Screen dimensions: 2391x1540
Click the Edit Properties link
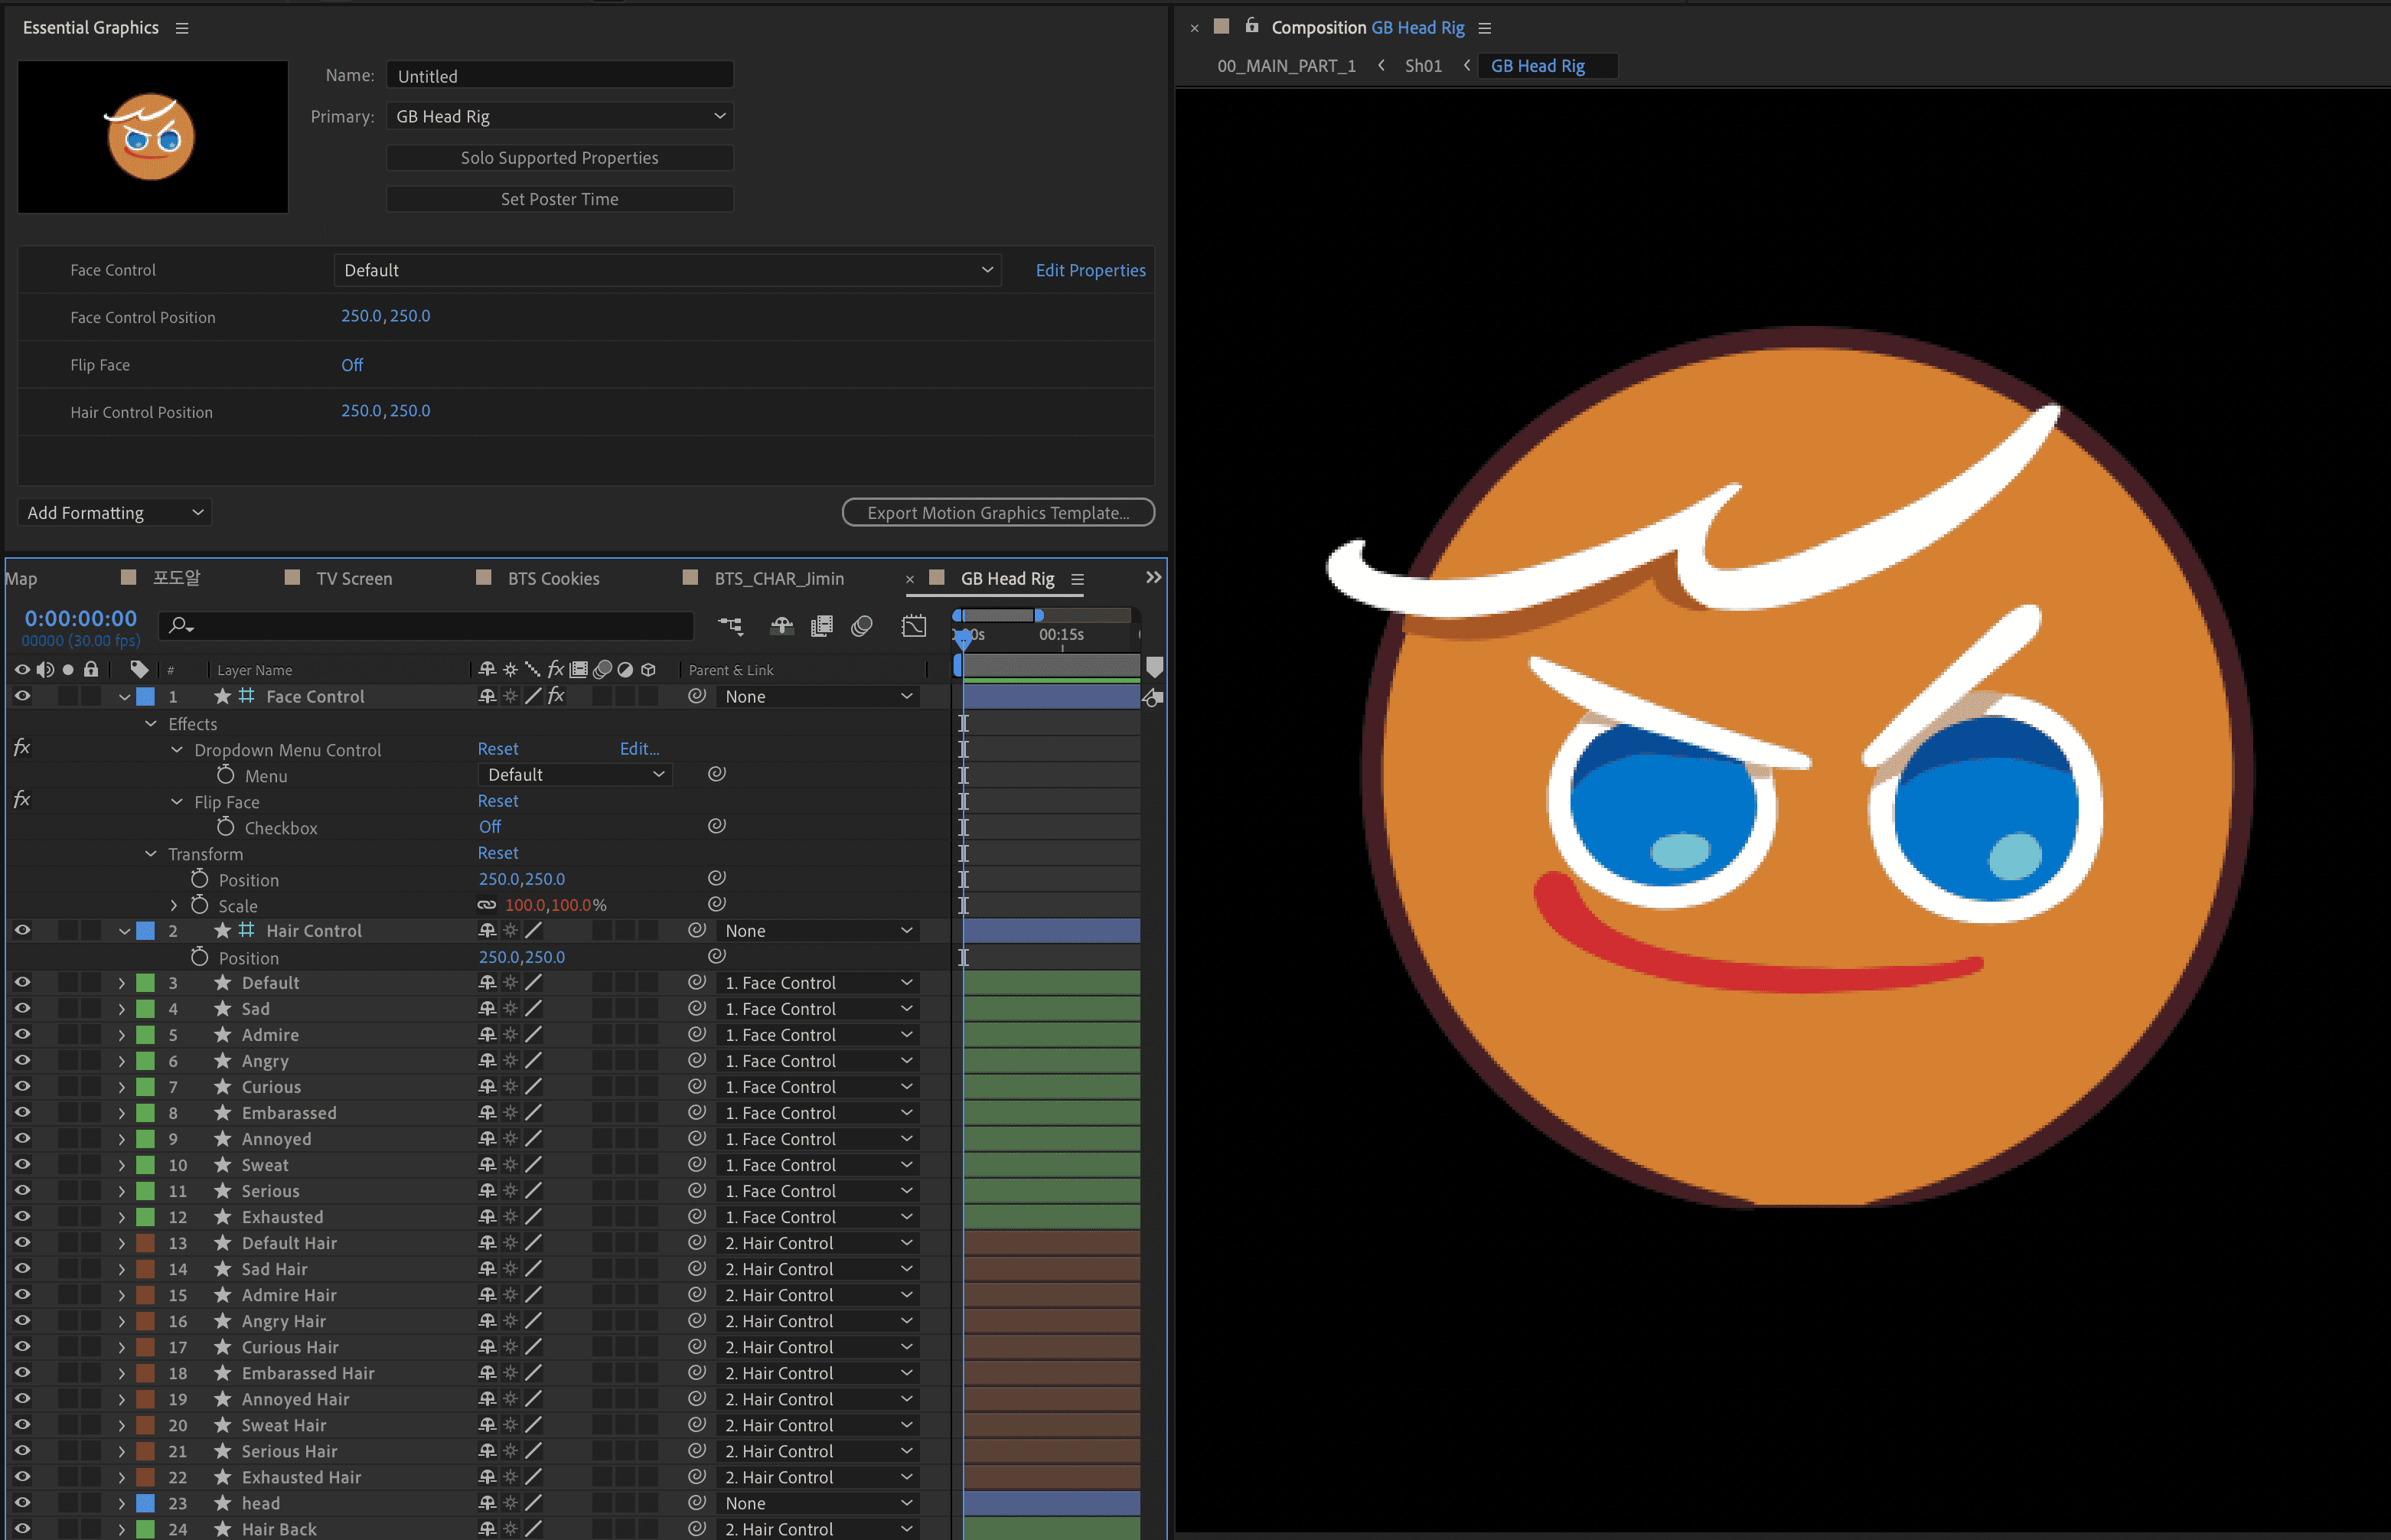[1089, 270]
